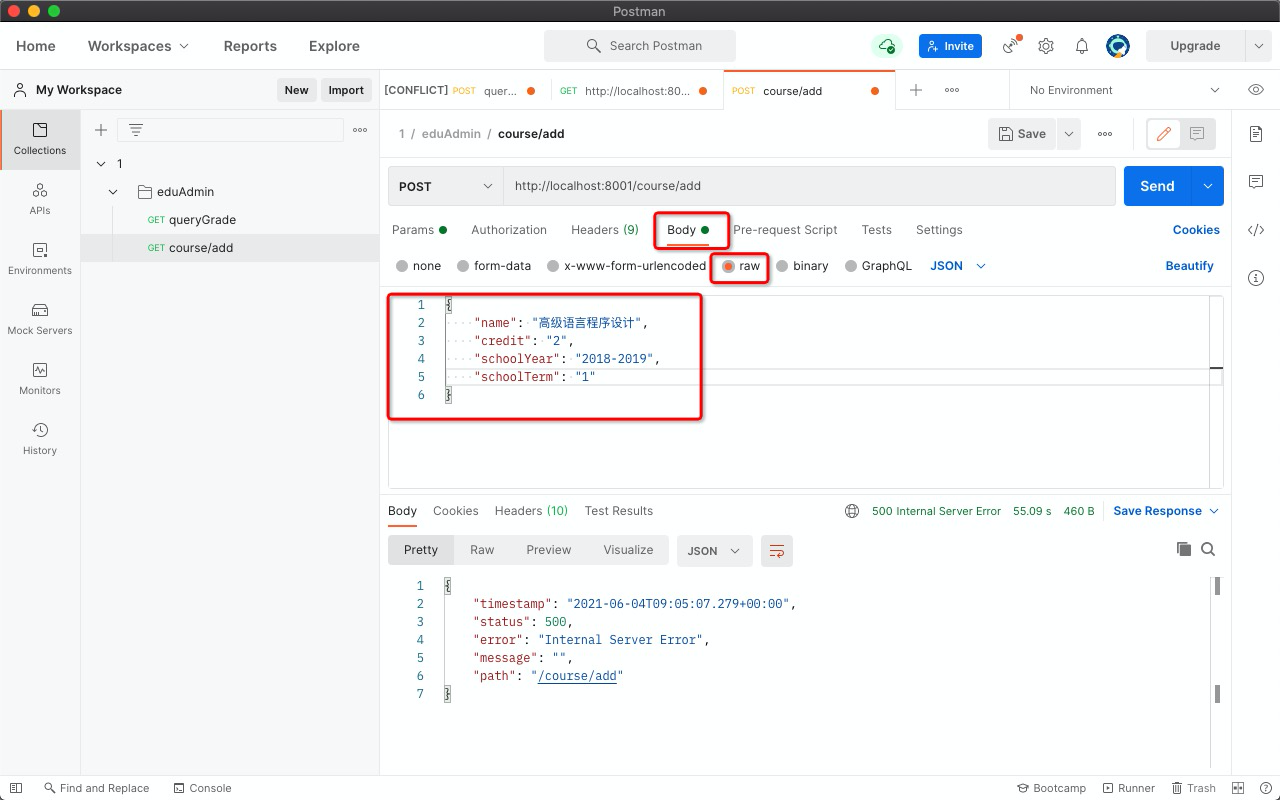Viewport: 1280px width, 800px height.
Task: Open the Save button dropdown arrow
Action: coord(1069,134)
